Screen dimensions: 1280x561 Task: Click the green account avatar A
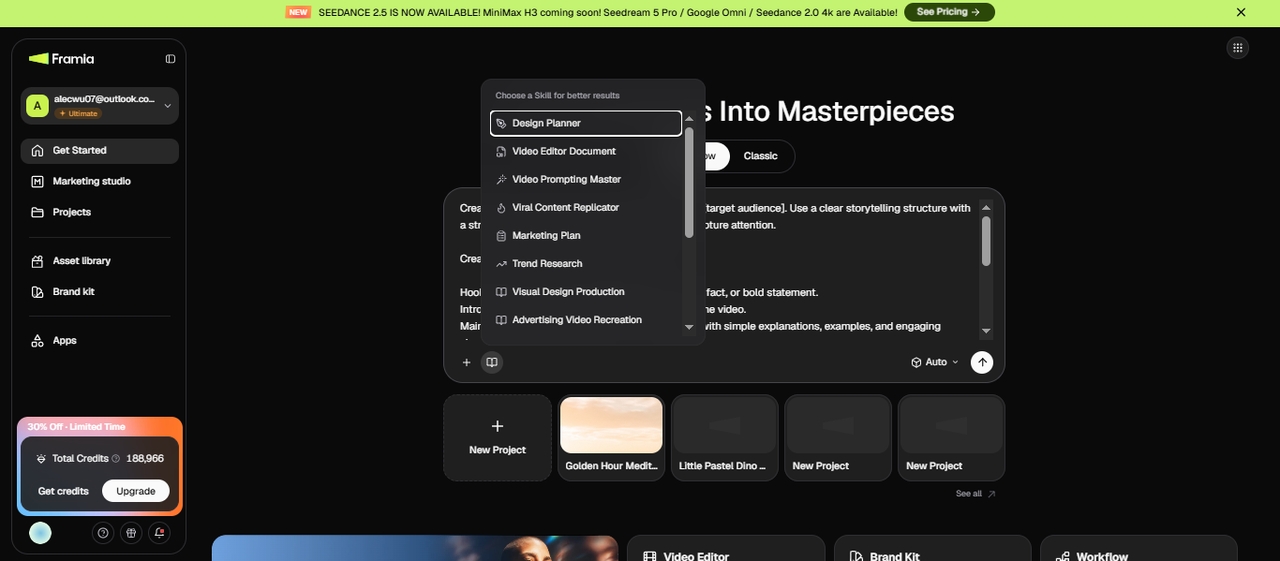point(37,106)
